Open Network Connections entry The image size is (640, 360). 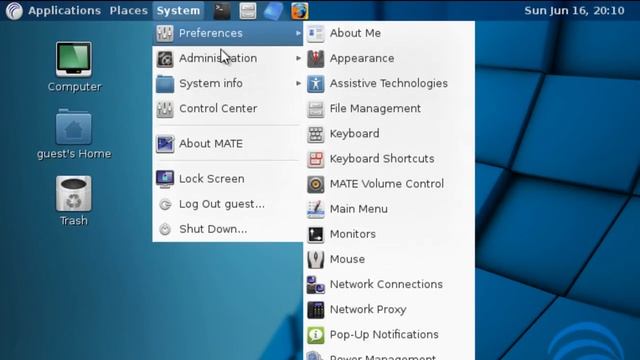(389, 285)
